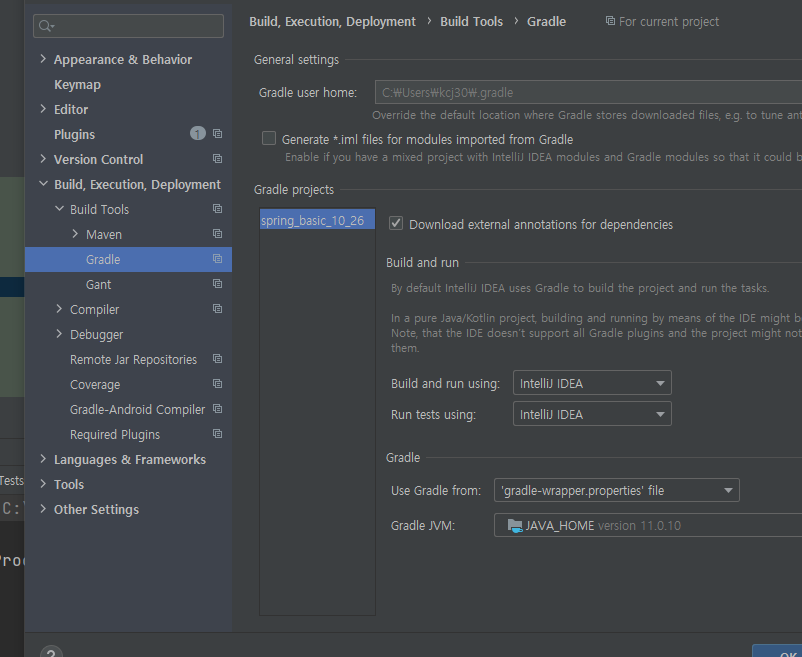
Task: Open the Use Gradle from dropdown
Action: tap(617, 490)
